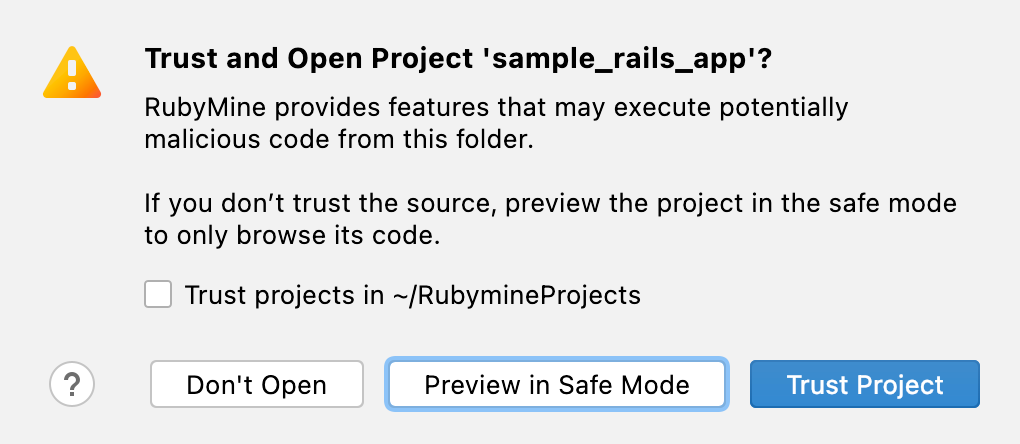Viewport: 1020px width, 444px height.
Task: Click the 'If you don't trust the source' sentence
Action: coord(322,205)
